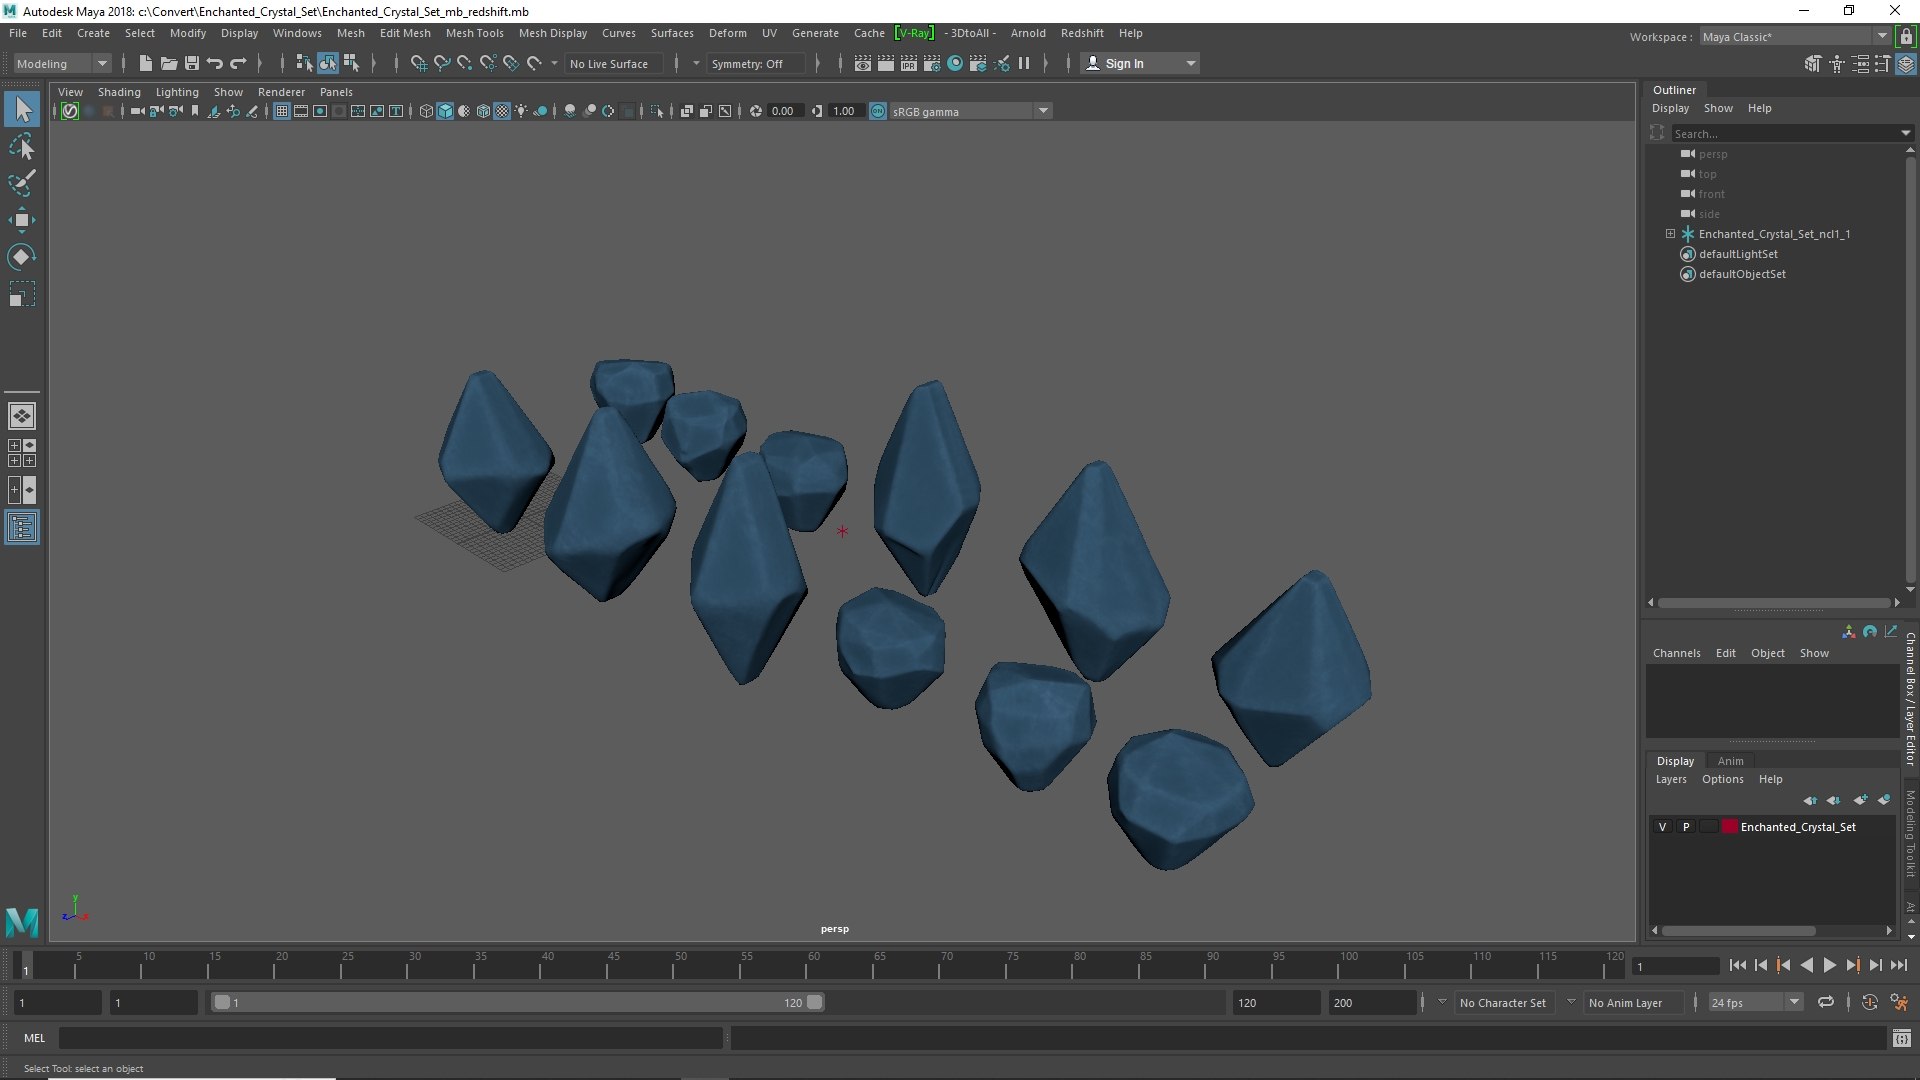
Task: Open the Sign In dropdown
Action: (x=1140, y=63)
